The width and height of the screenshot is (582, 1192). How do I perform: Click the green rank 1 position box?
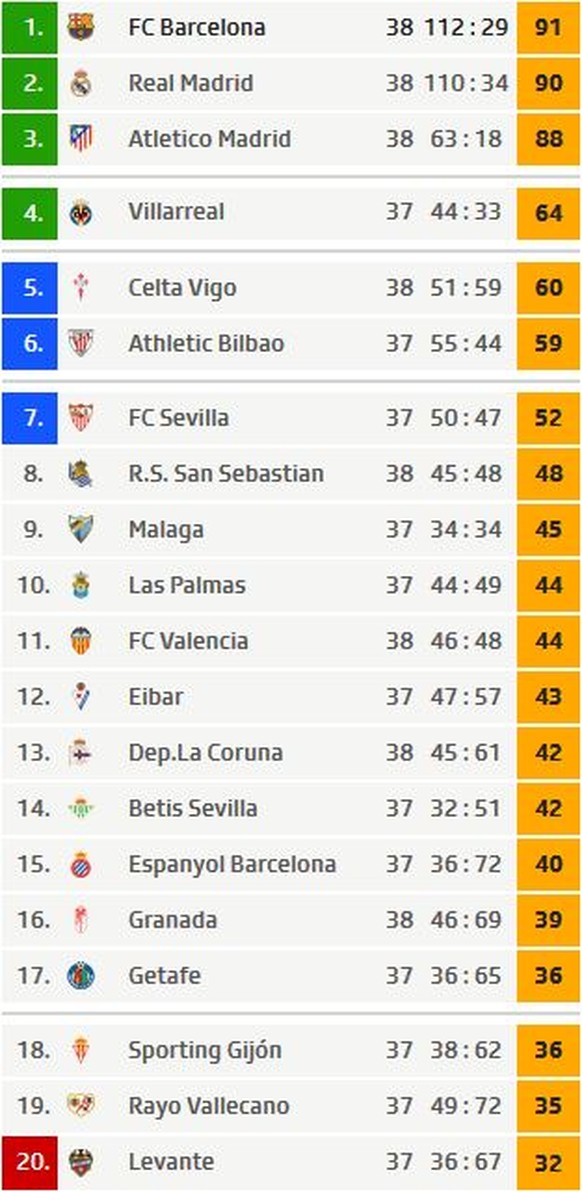tap(30, 27)
